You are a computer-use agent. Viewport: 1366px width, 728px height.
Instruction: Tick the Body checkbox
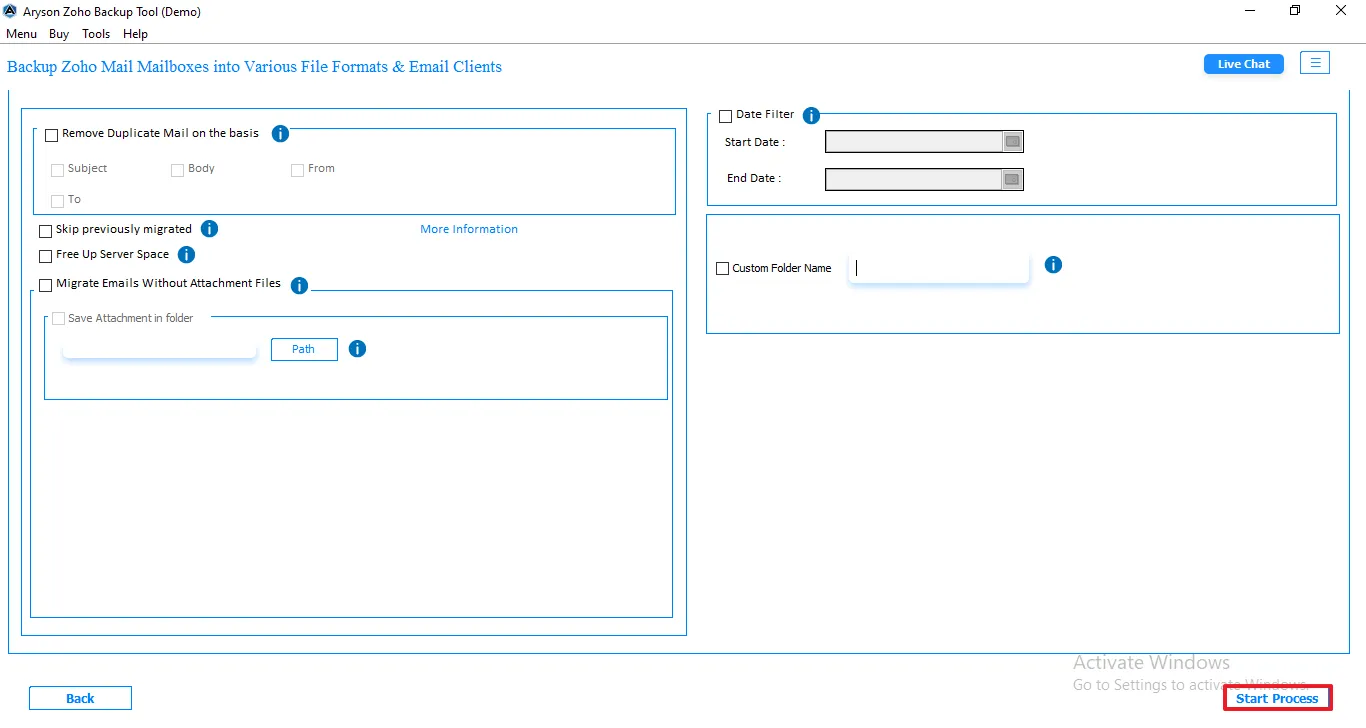177,170
